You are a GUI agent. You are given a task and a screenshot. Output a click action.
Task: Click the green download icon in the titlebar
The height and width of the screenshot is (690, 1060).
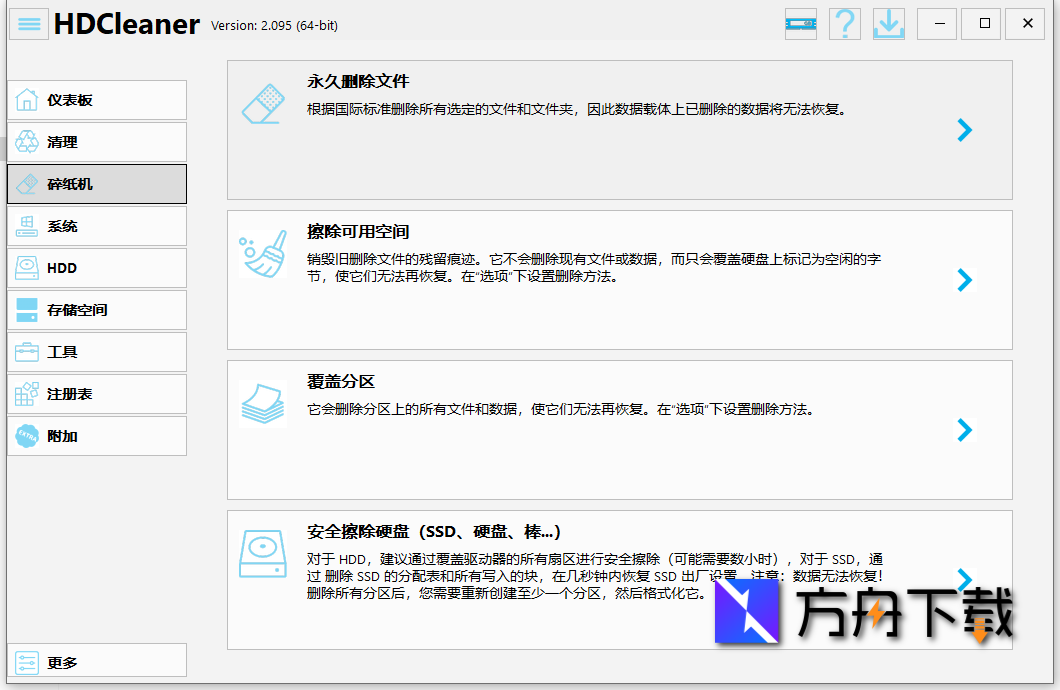click(x=888, y=23)
